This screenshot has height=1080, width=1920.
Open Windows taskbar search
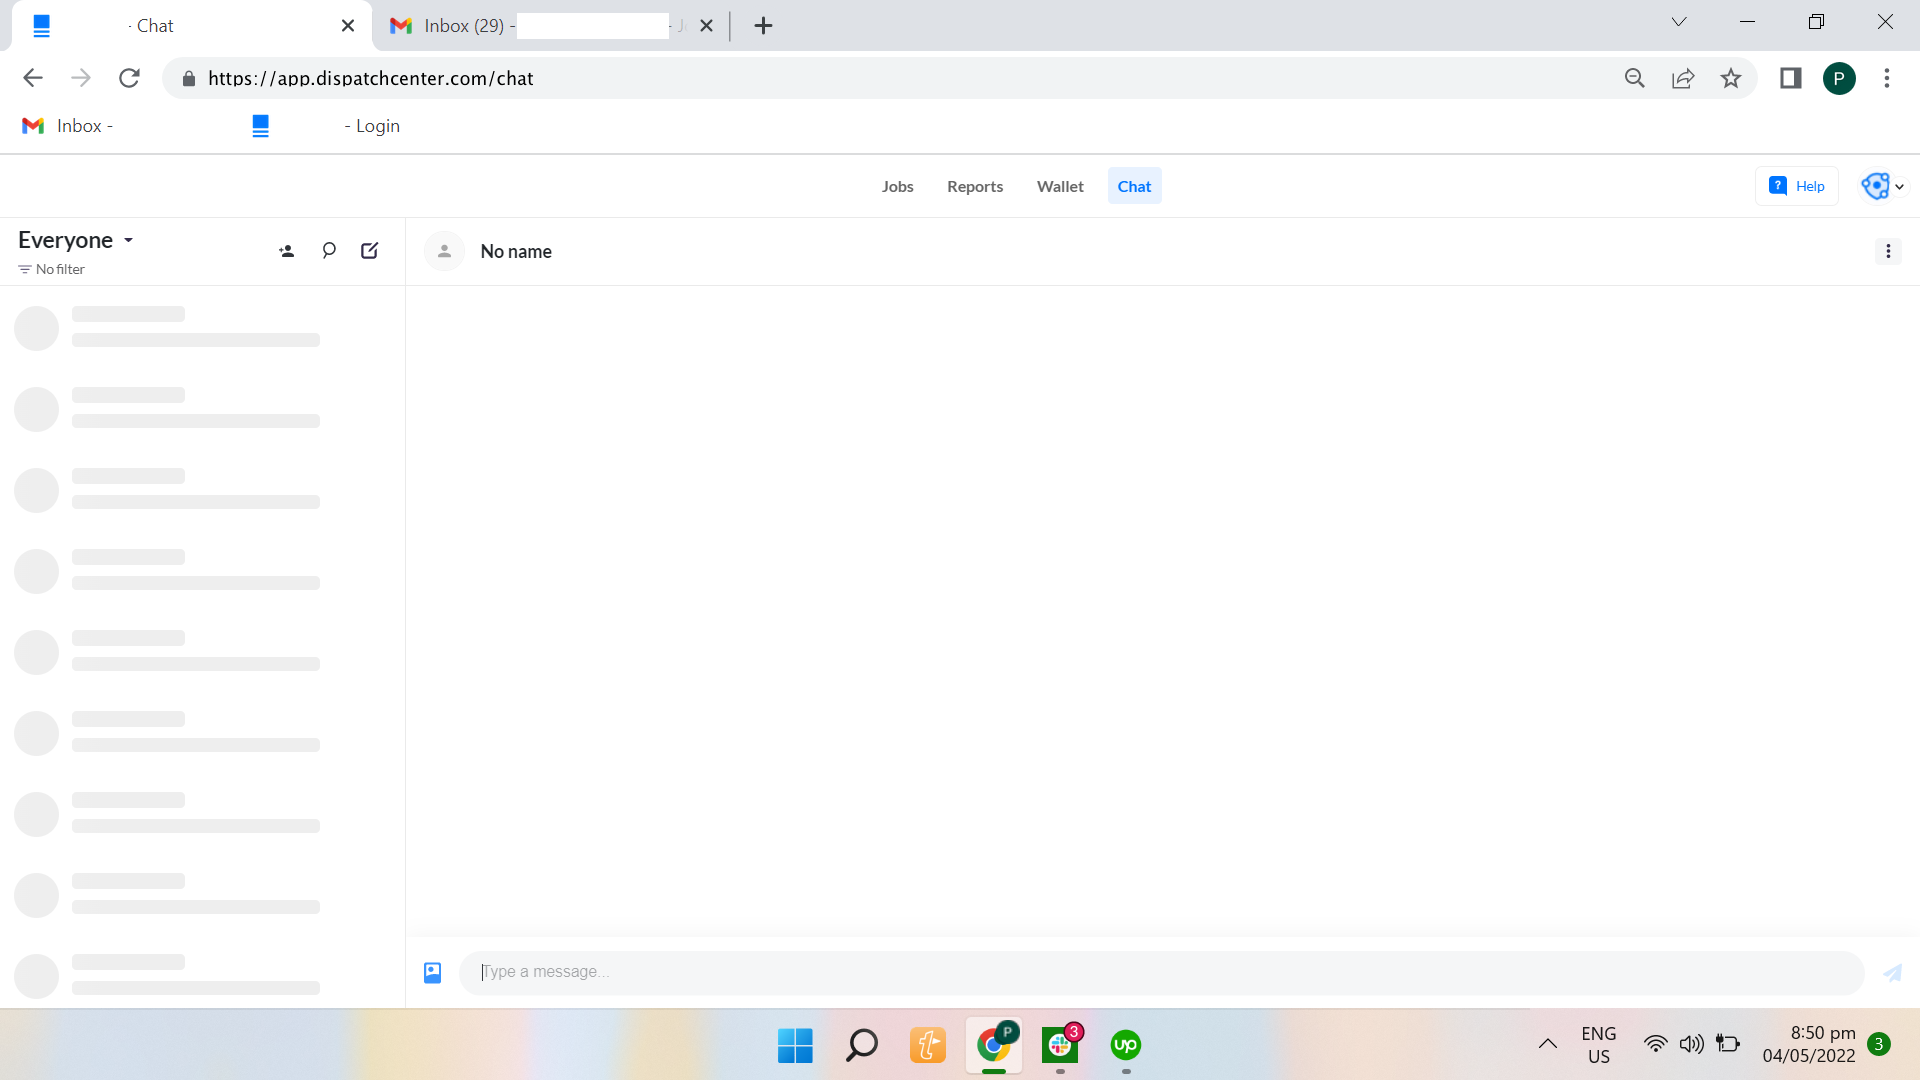[x=861, y=1045]
